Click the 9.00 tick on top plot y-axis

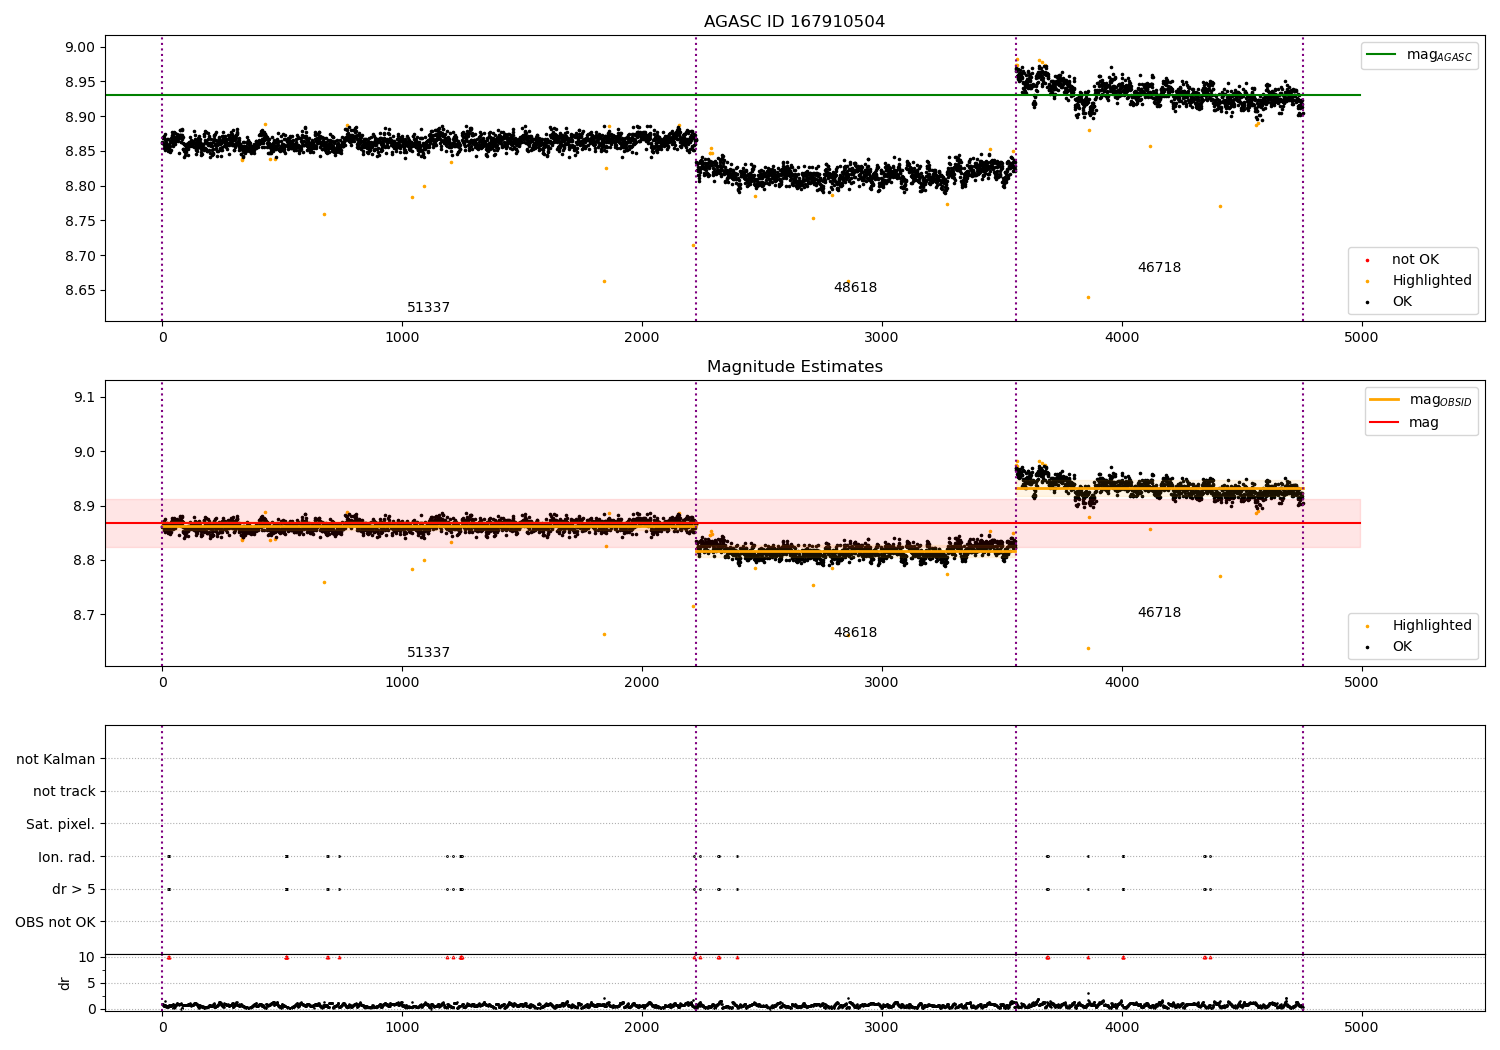(81, 47)
